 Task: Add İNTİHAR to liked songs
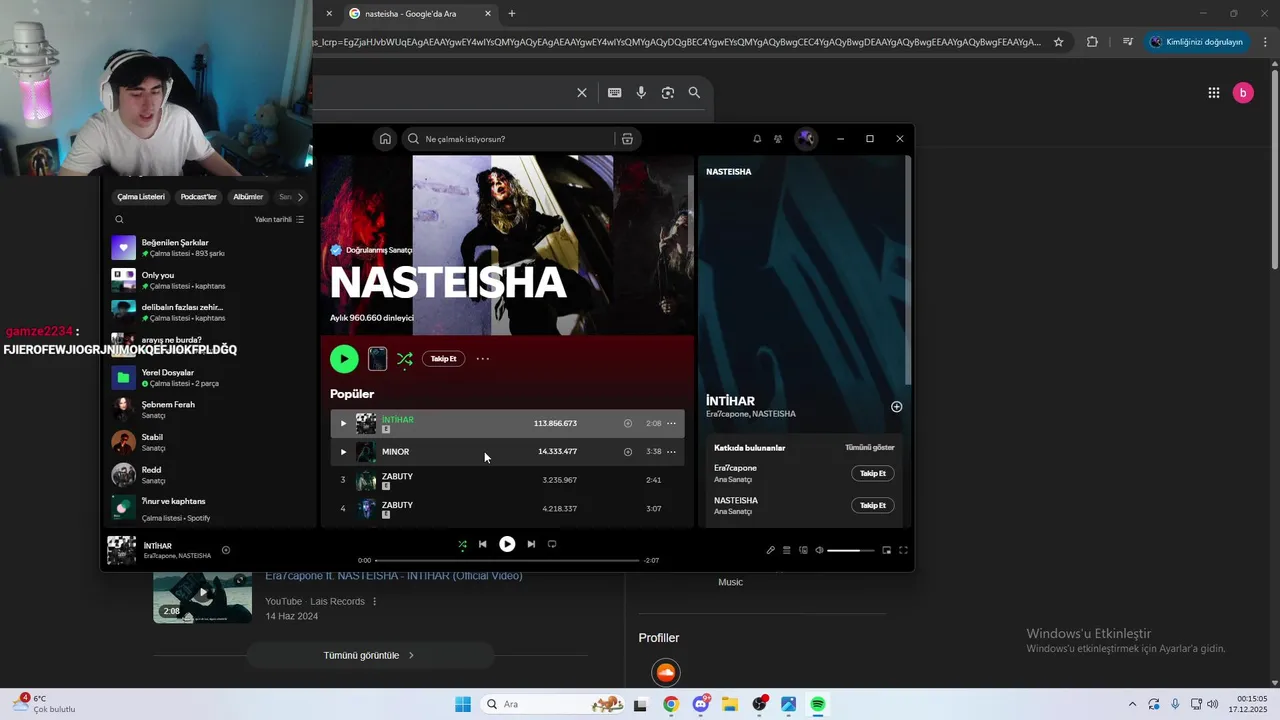click(628, 423)
